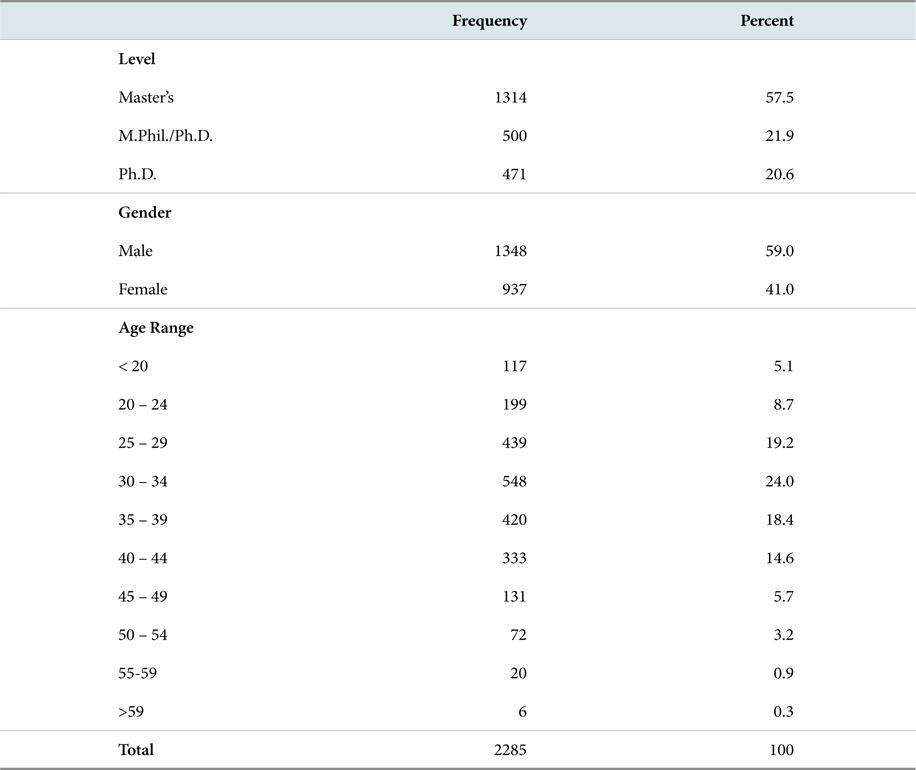Image resolution: width=916 pixels, height=770 pixels.
Task: Click the Percent column header
Action: (766, 20)
